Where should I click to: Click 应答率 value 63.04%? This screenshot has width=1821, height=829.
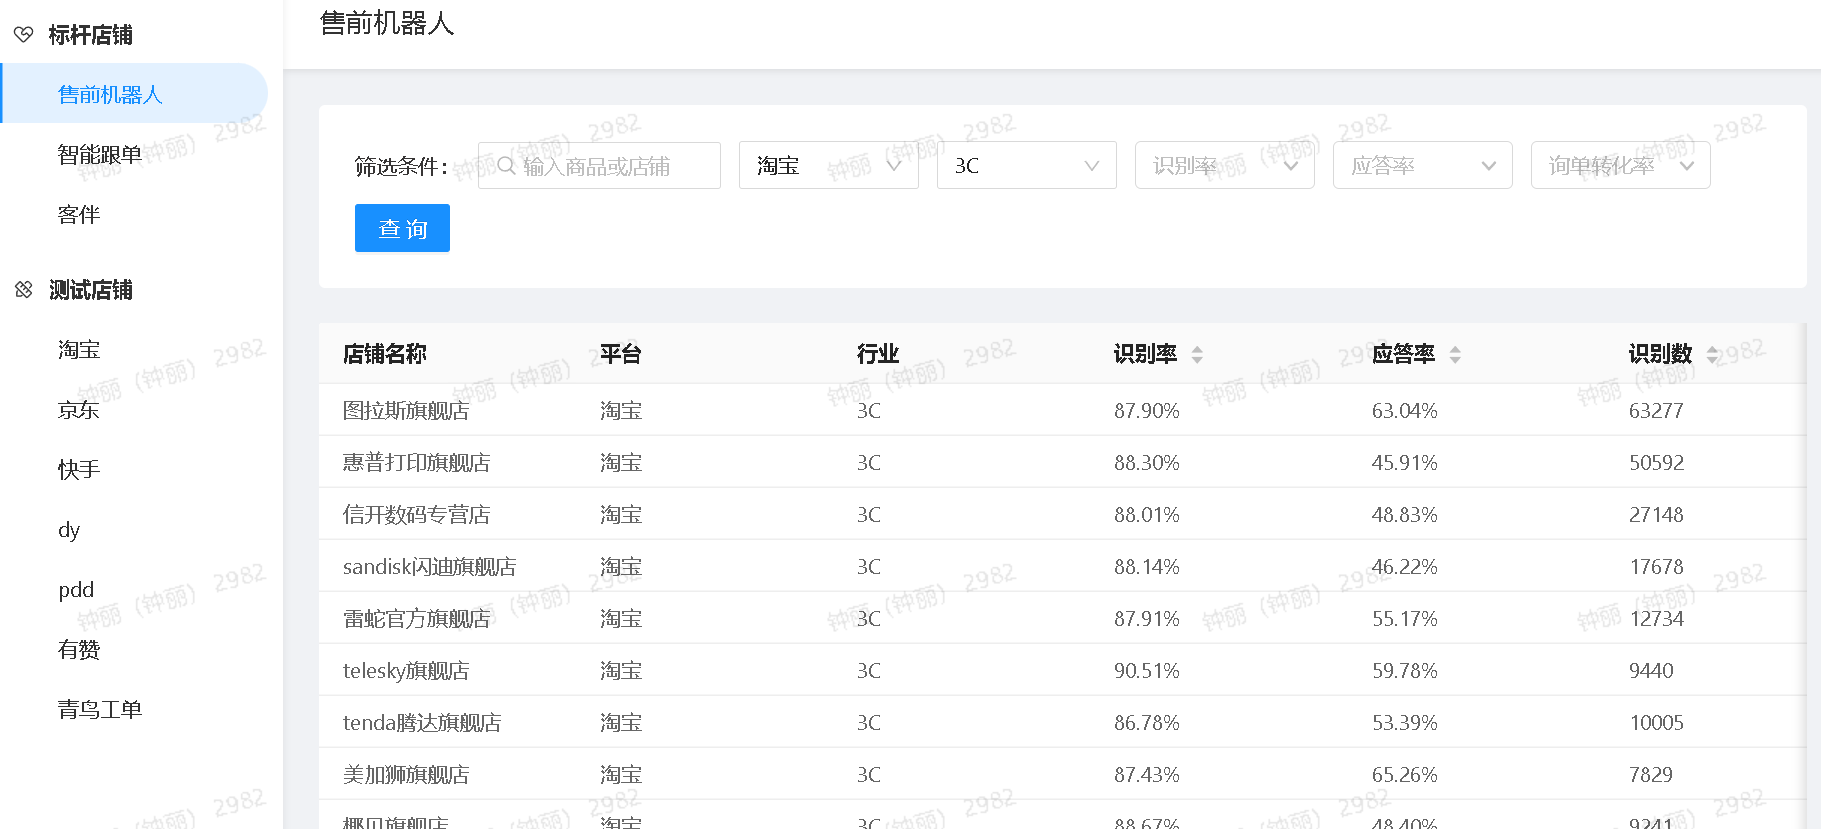click(1405, 411)
